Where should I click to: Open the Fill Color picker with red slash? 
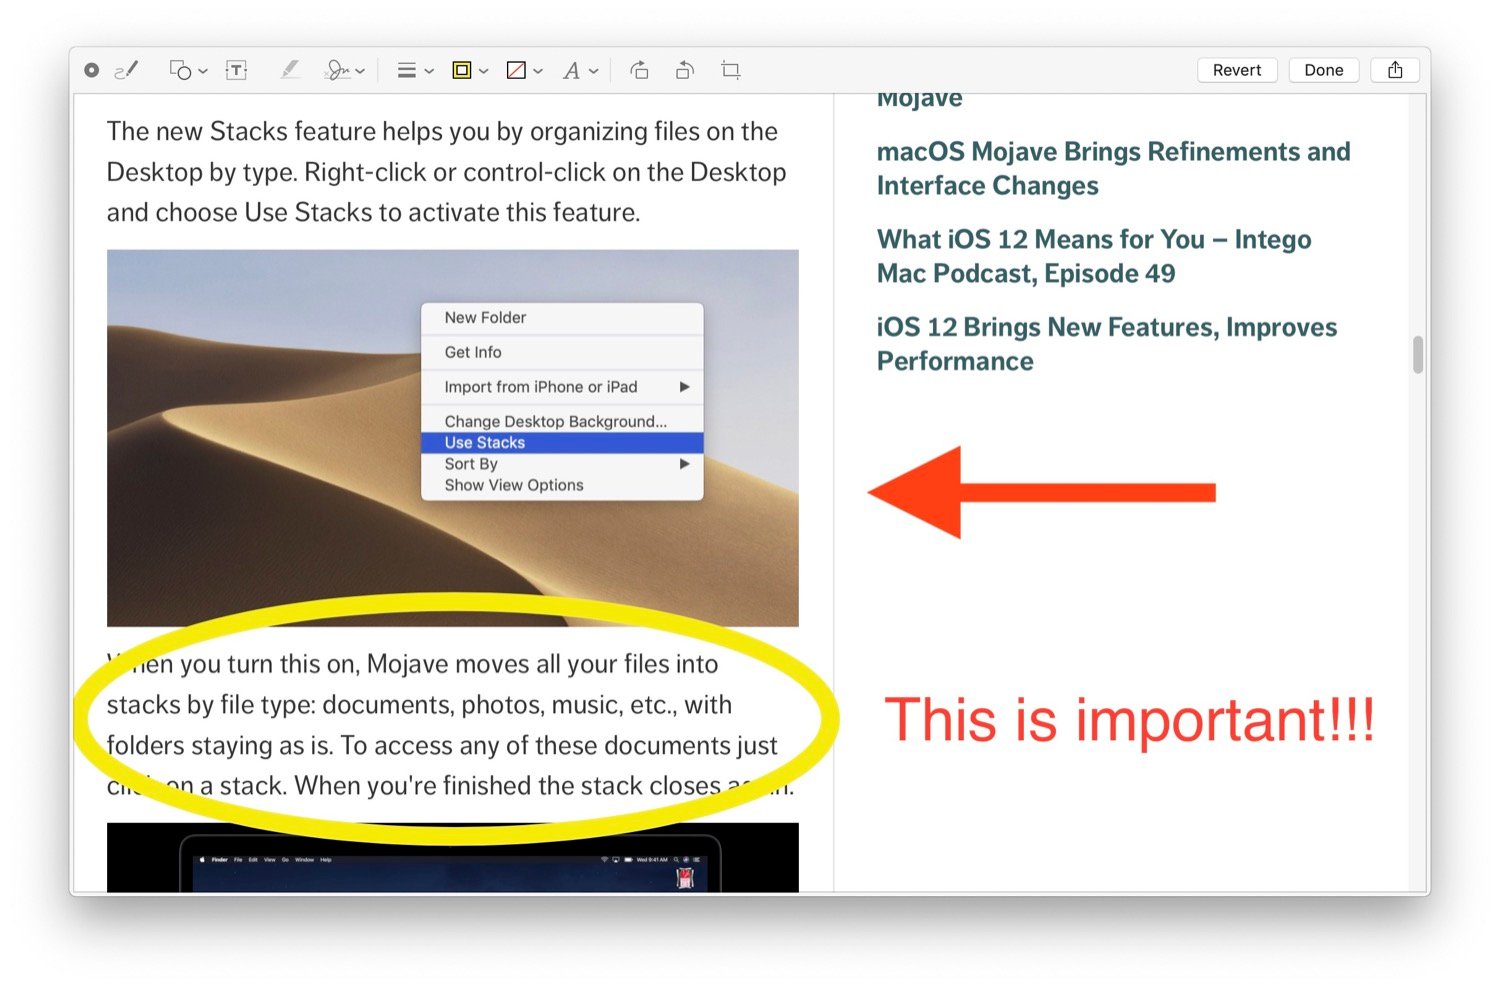point(524,70)
